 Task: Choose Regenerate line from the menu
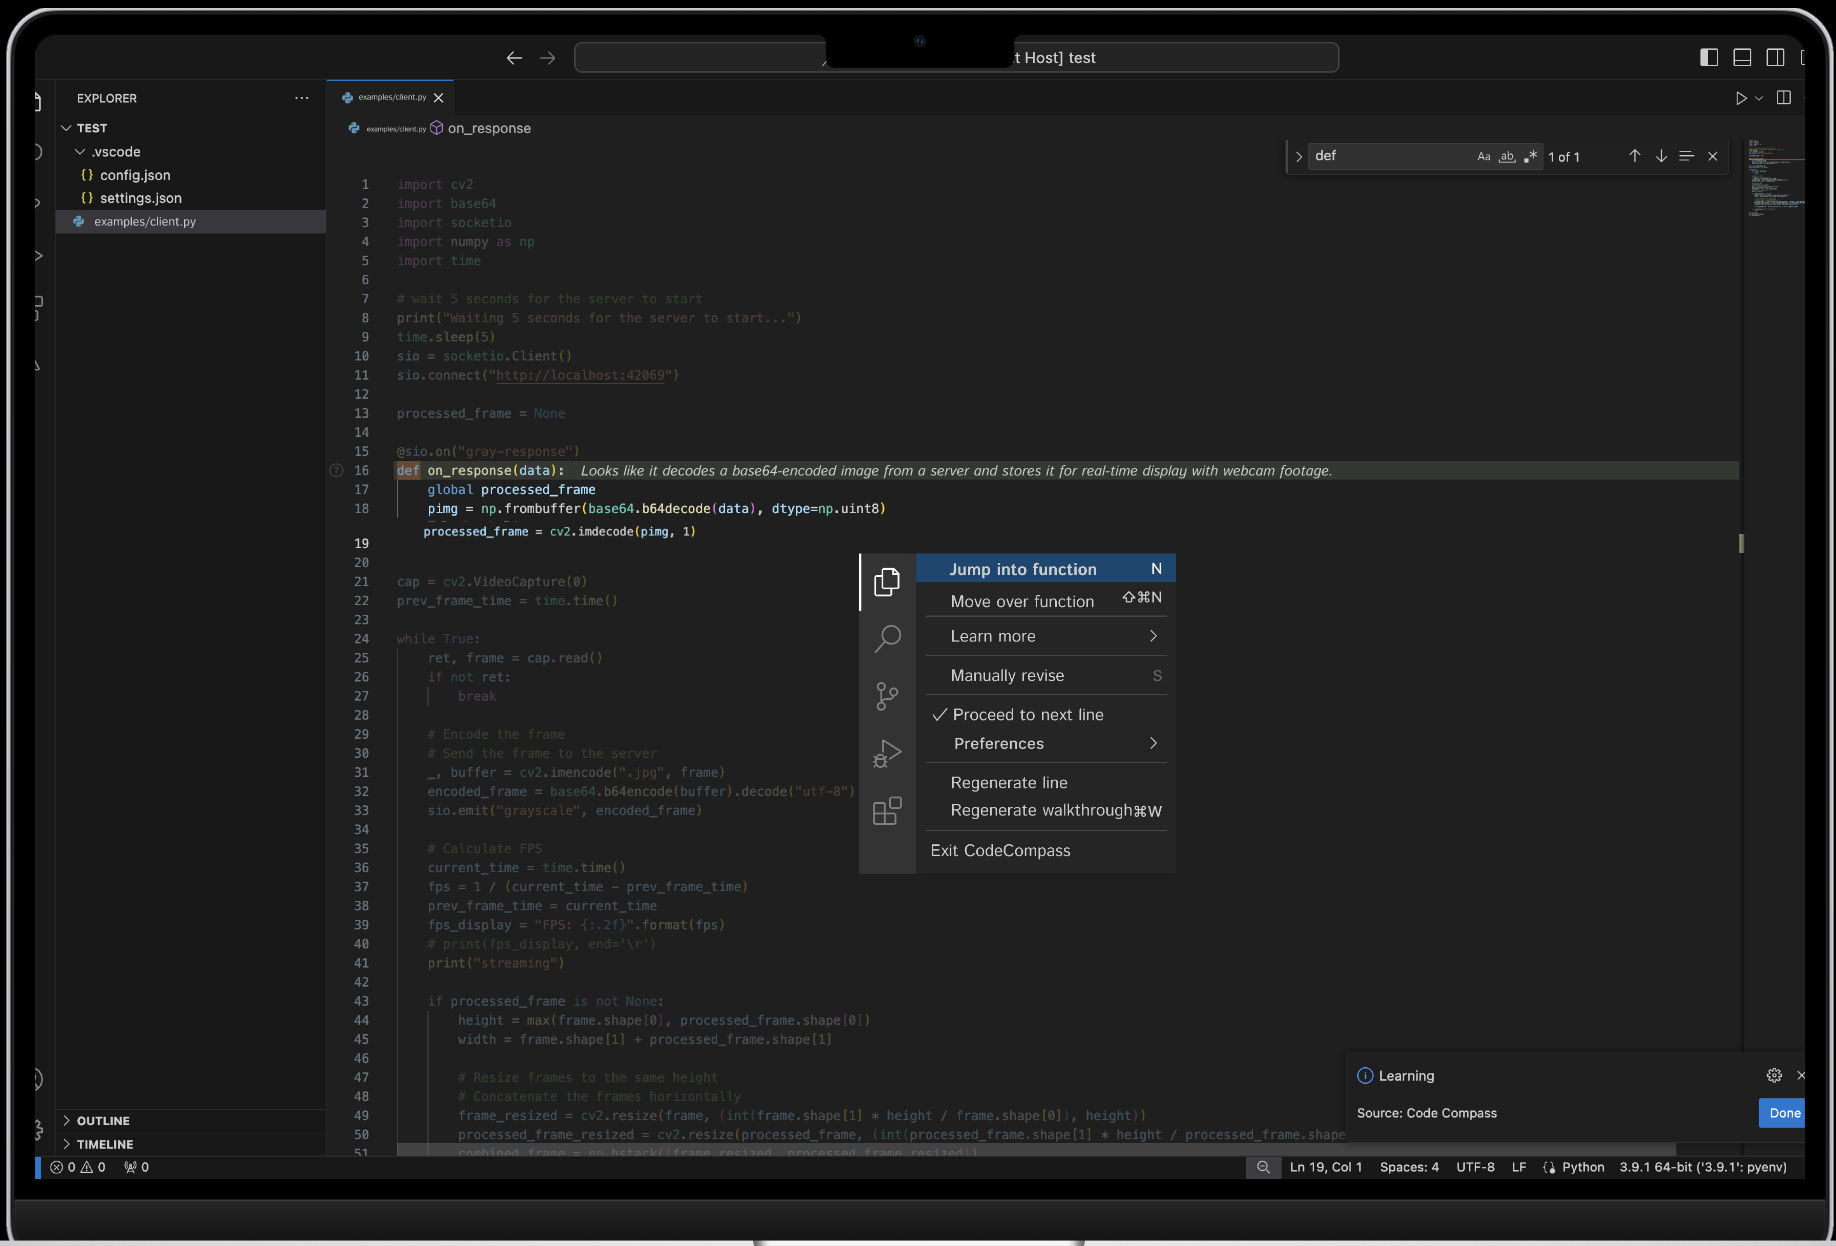click(1009, 783)
